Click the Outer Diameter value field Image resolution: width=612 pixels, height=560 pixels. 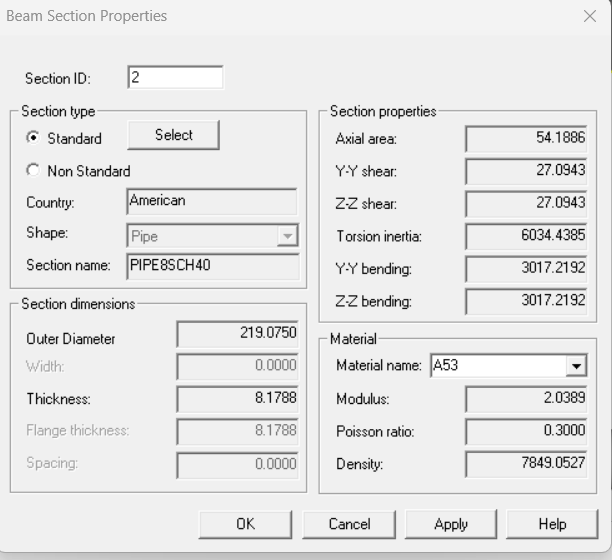tap(237, 334)
